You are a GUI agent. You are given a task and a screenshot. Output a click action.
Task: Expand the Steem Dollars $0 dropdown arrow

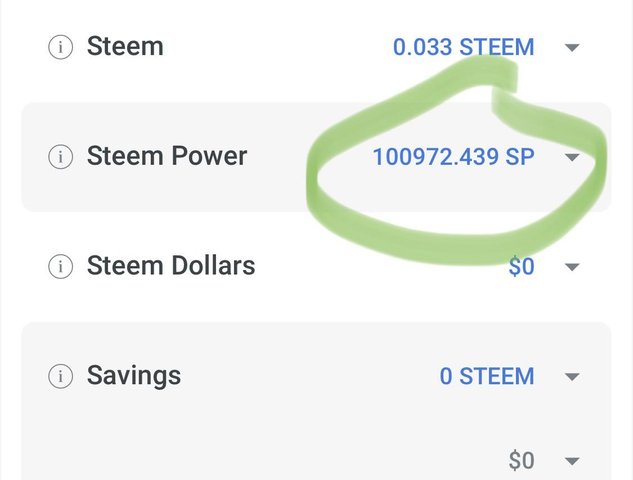point(572,268)
